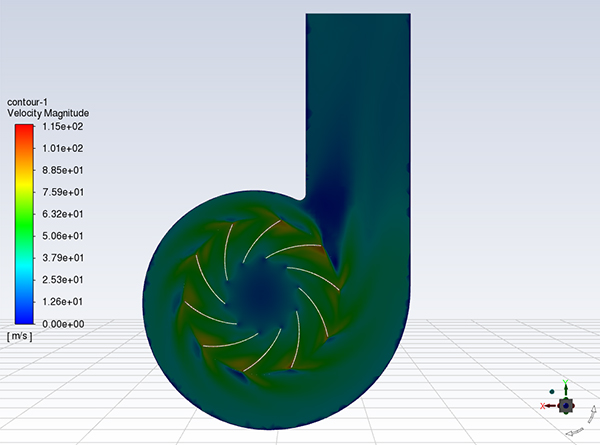The image size is (600, 445).
Task: Click the rainbow velocity colormap bar
Action: (24, 224)
